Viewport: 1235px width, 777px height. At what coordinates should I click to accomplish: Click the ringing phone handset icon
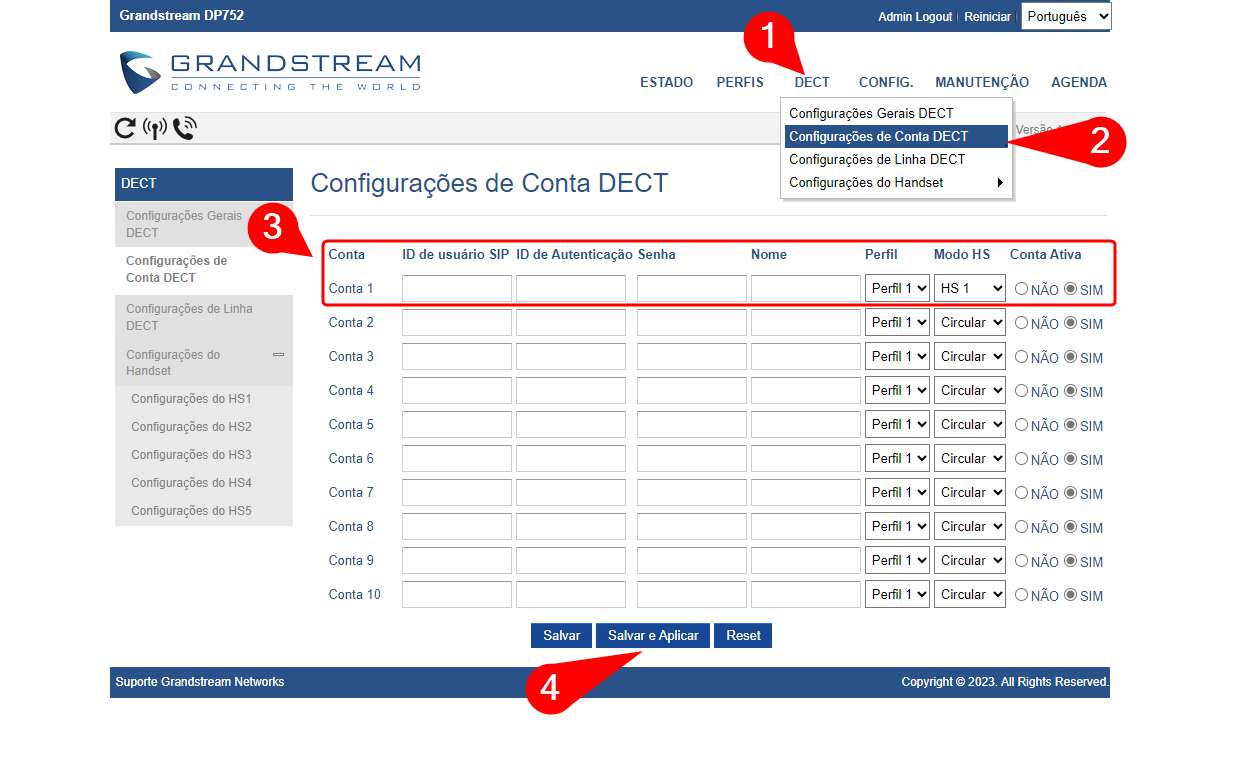pyautogui.click(x=184, y=128)
